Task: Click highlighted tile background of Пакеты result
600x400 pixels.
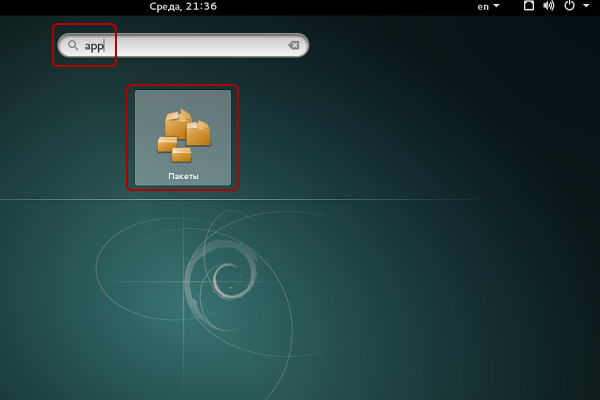Action: tap(147, 101)
